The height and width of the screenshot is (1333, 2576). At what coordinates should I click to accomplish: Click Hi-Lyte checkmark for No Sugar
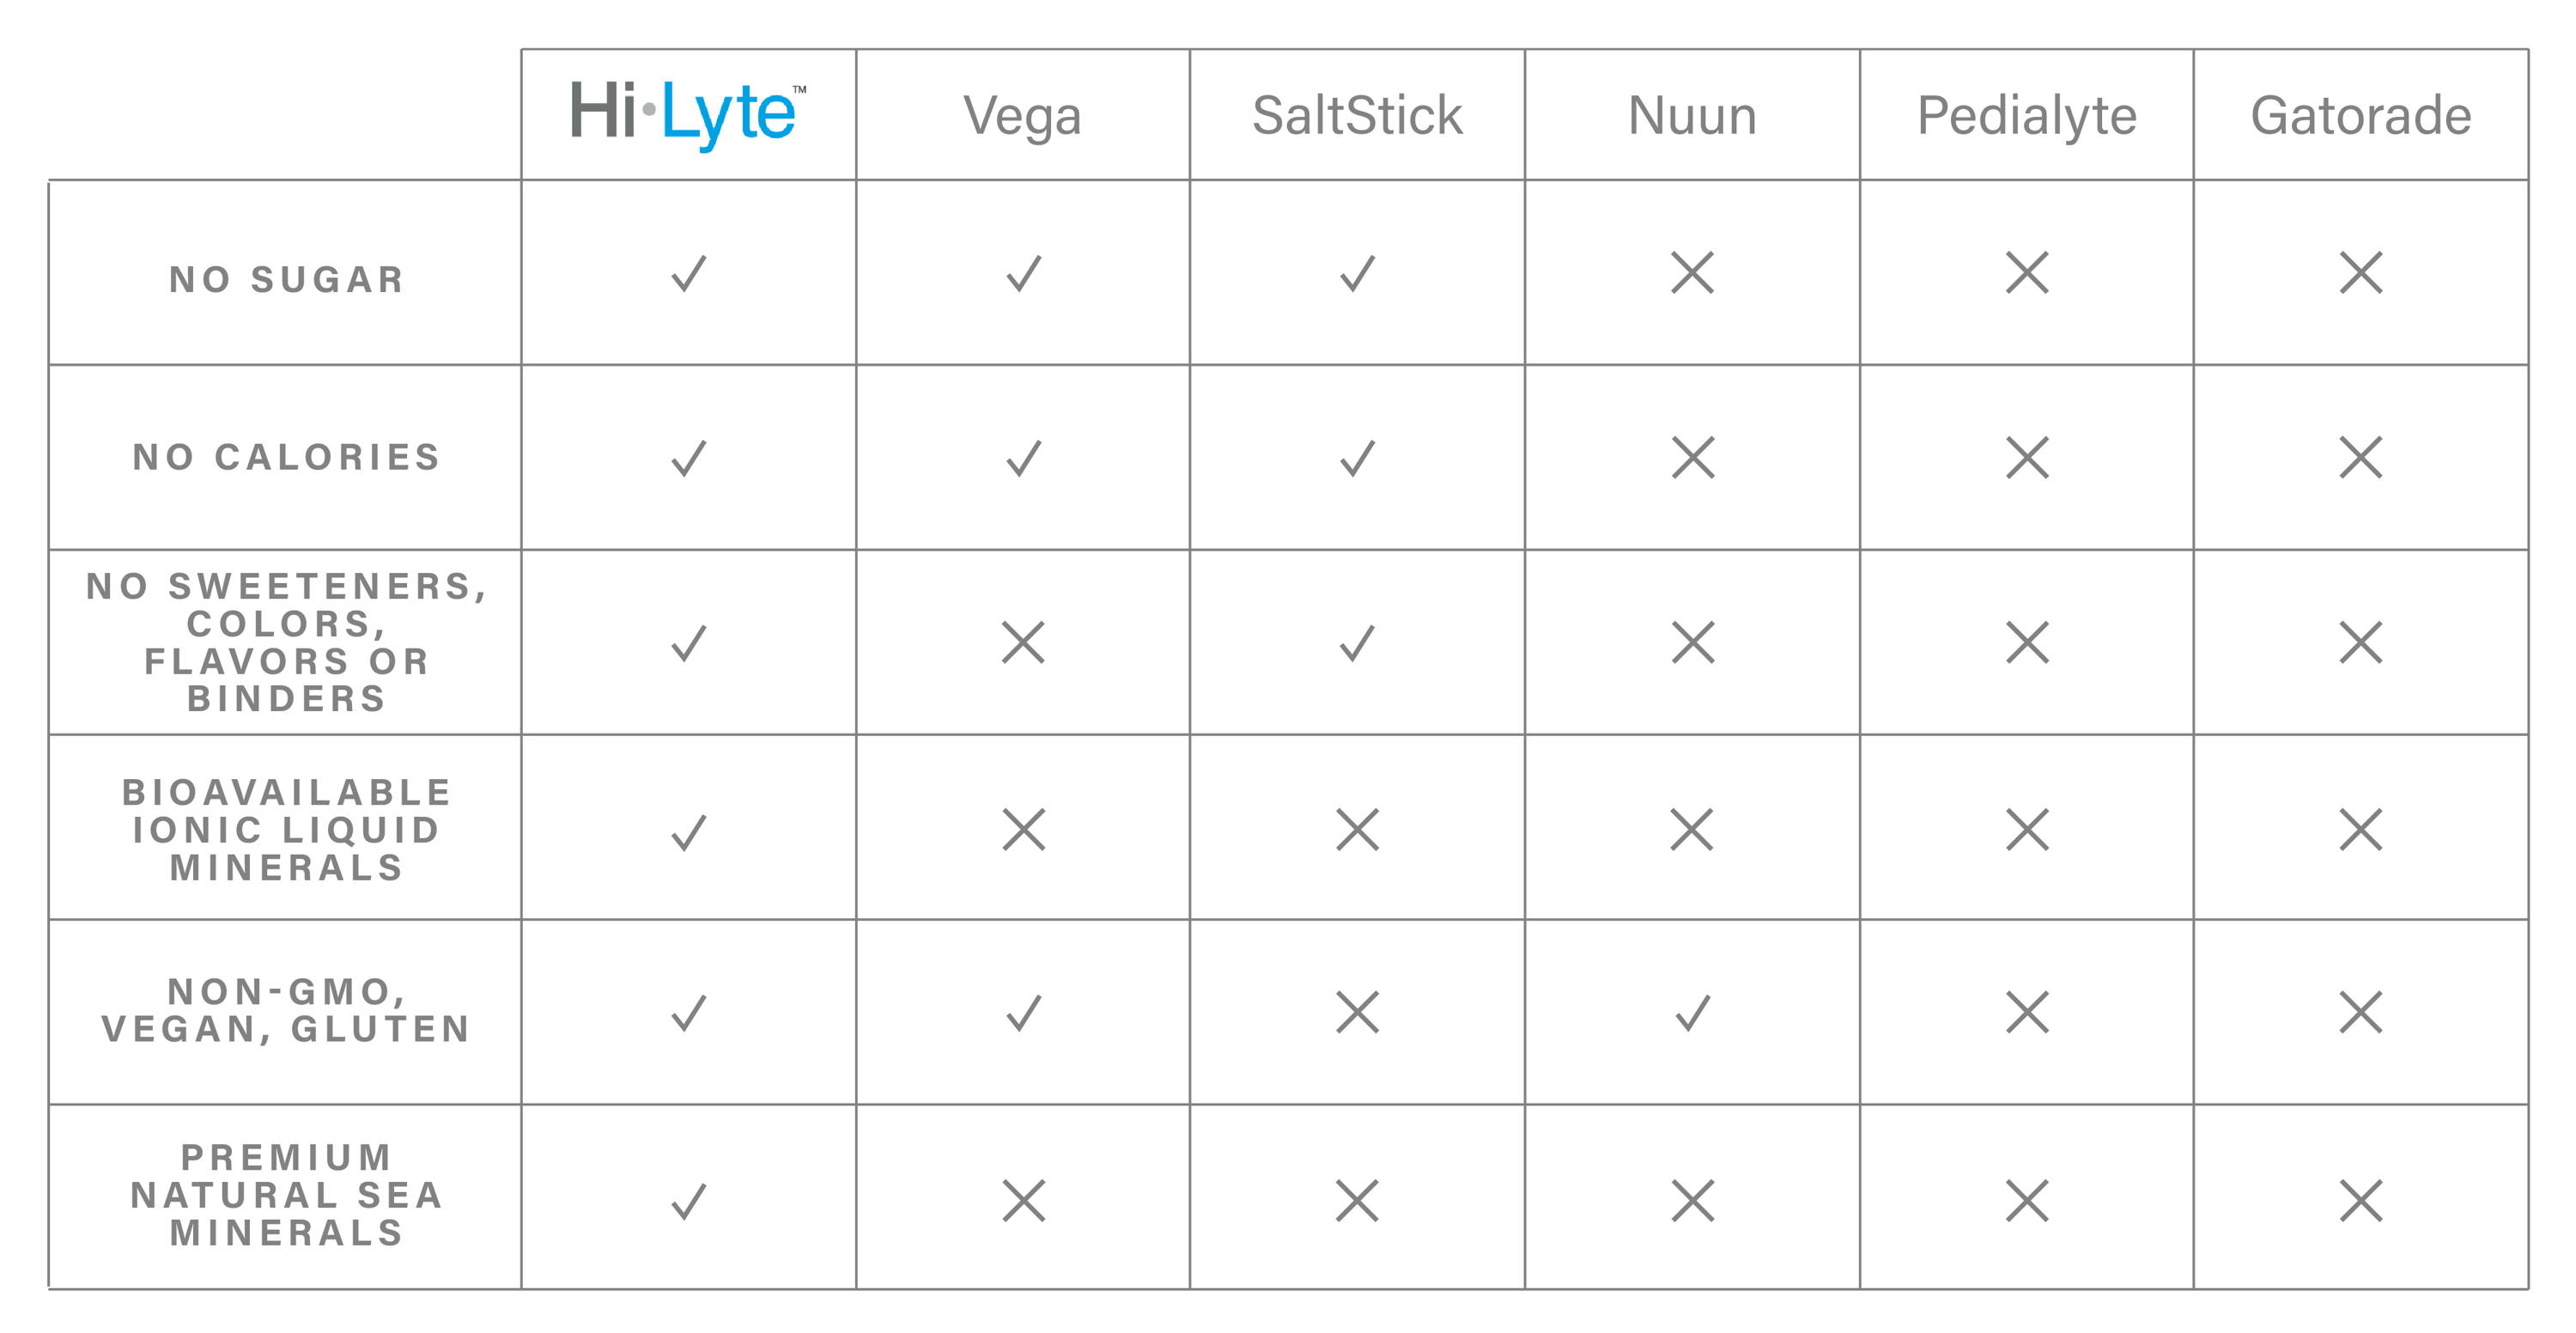689,273
